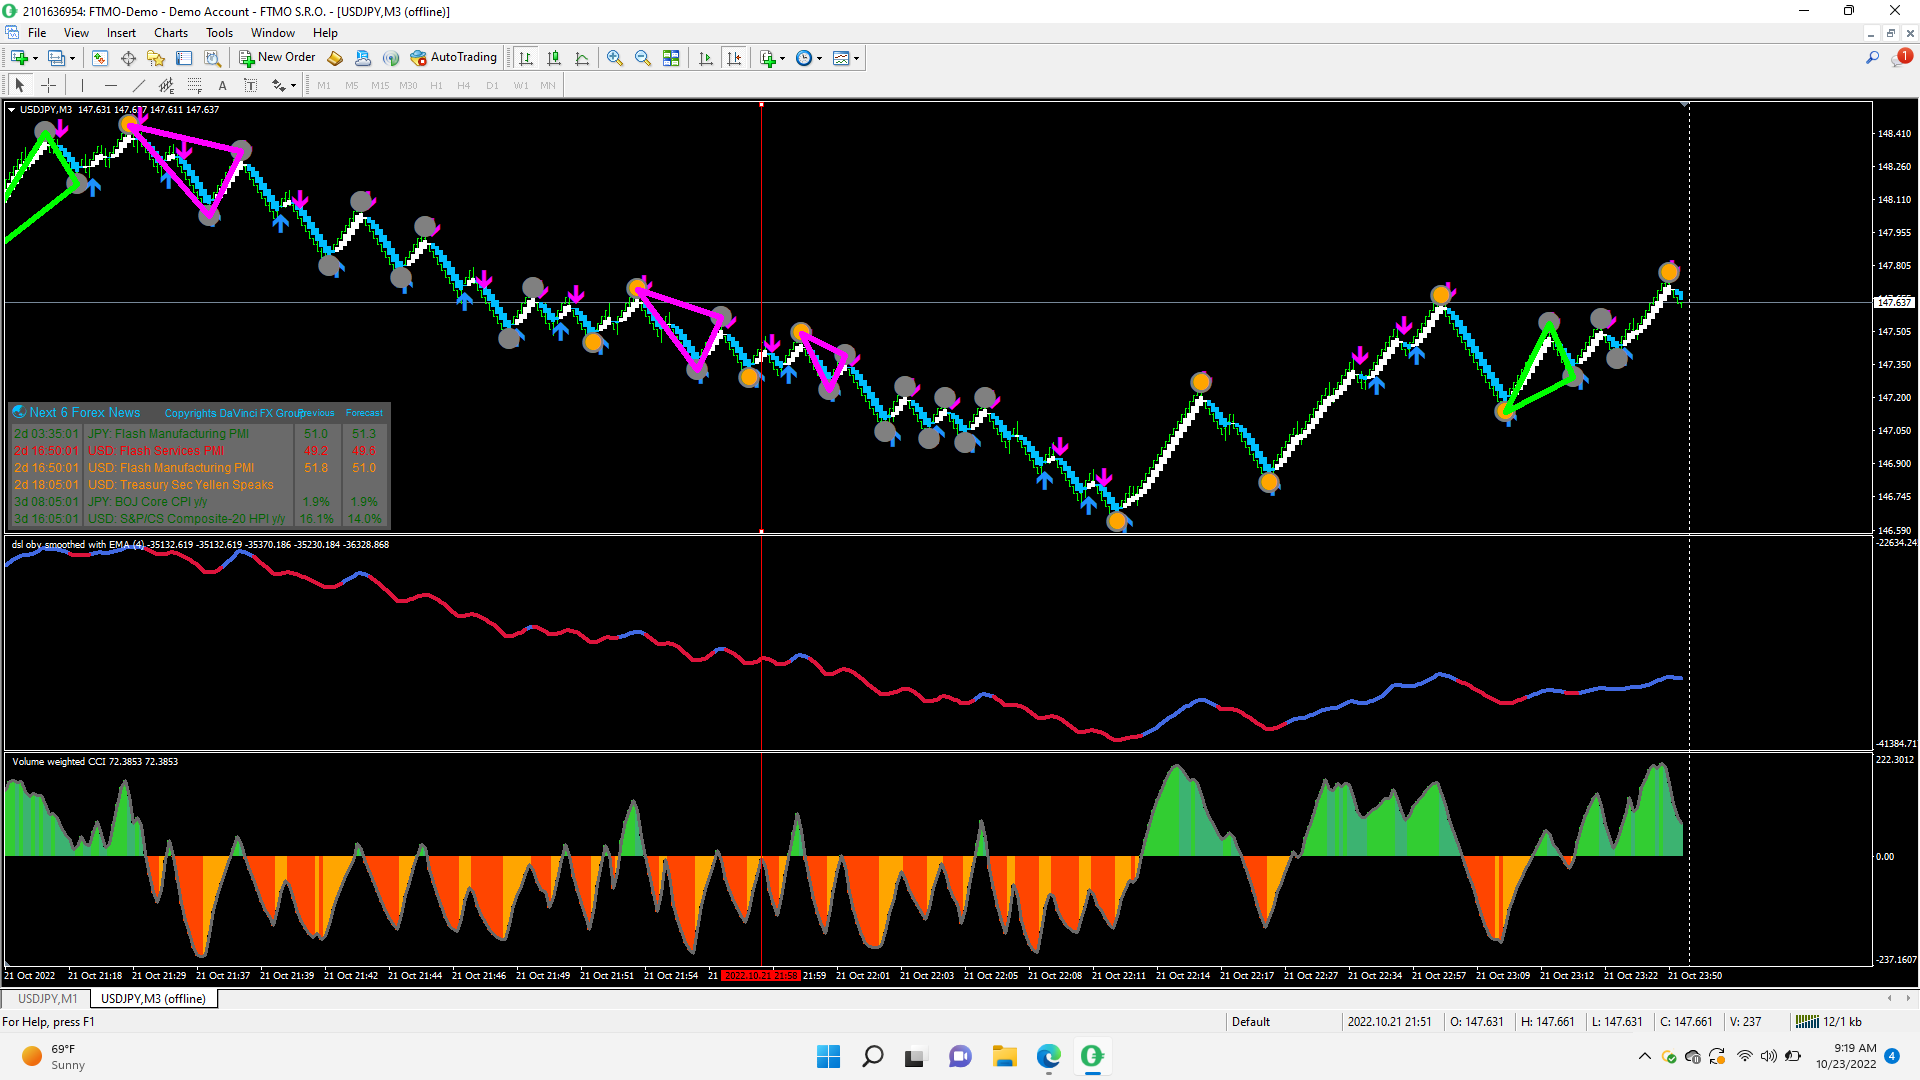Switch to the USDJPY,M1 chart tab
Image resolution: width=1920 pixels, height=1080 pixels.
pyautogui.click(x=47, y=999)
